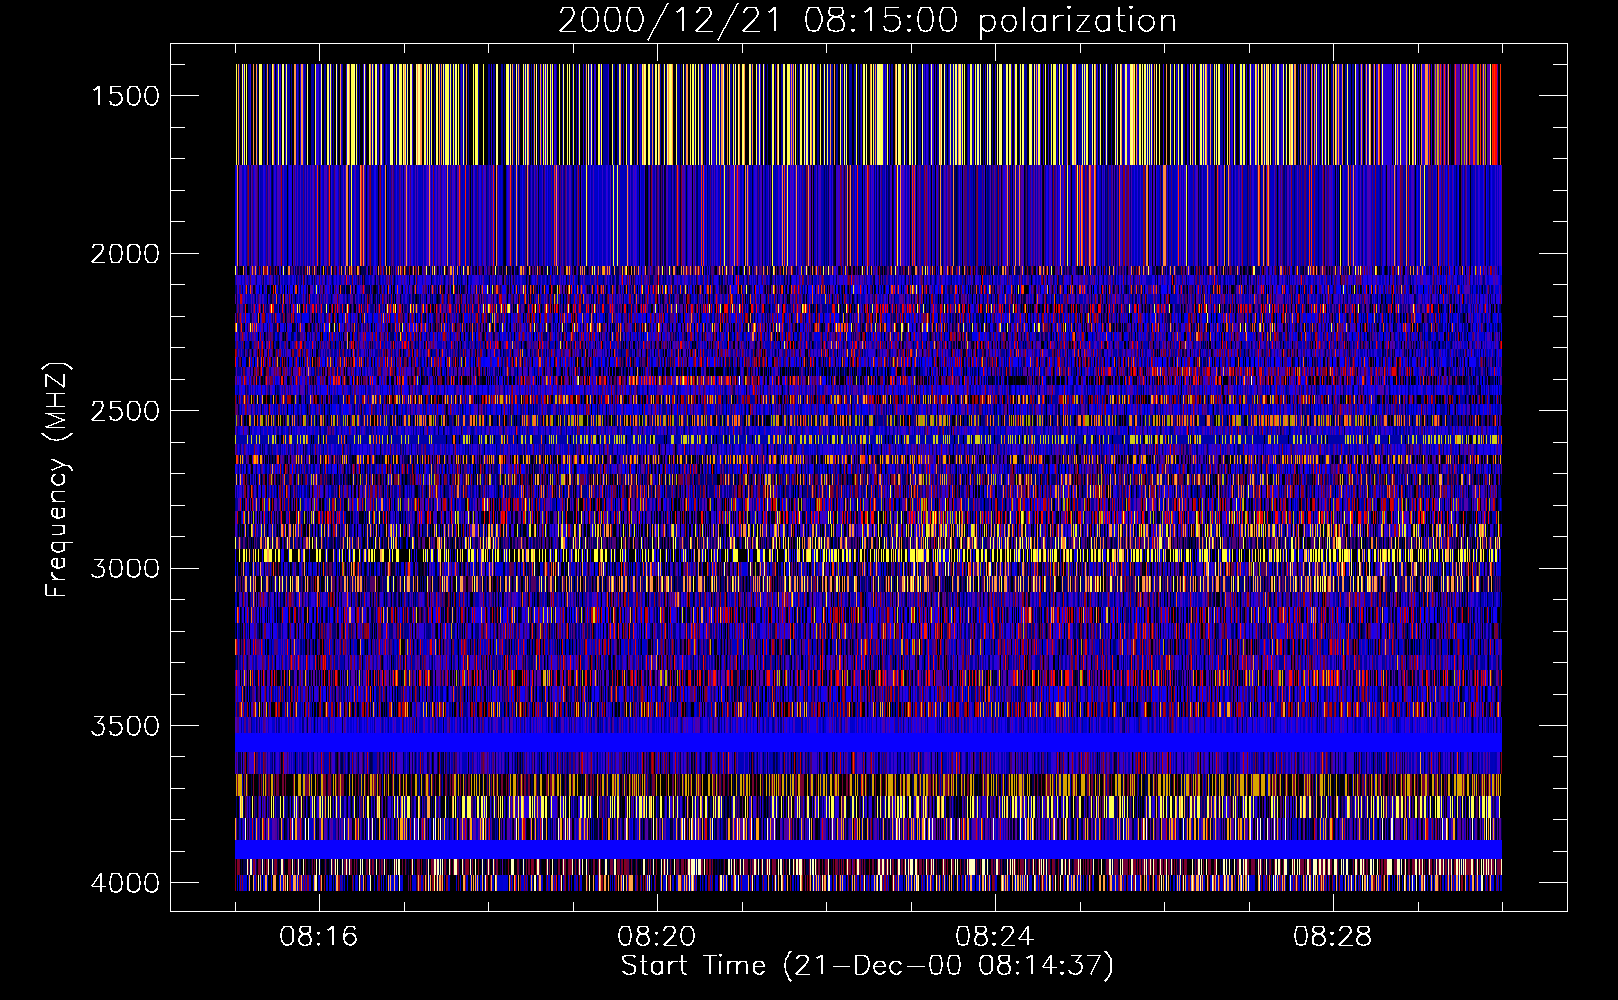Viewport: 1618px width, 1000px height.
Task: Click the 08:16 time tick label
Action: tap(319, 937)
